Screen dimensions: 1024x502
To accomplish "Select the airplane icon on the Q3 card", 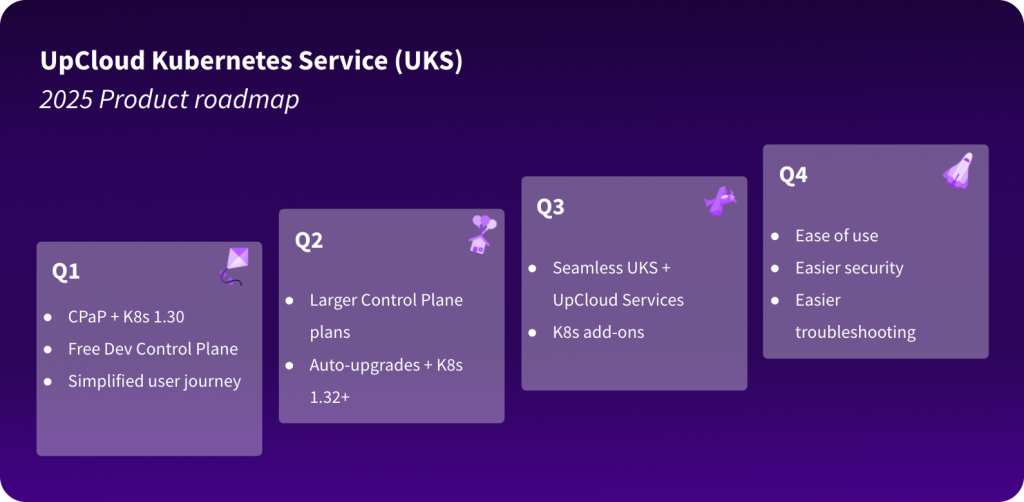I will click(x=720, y=201).
